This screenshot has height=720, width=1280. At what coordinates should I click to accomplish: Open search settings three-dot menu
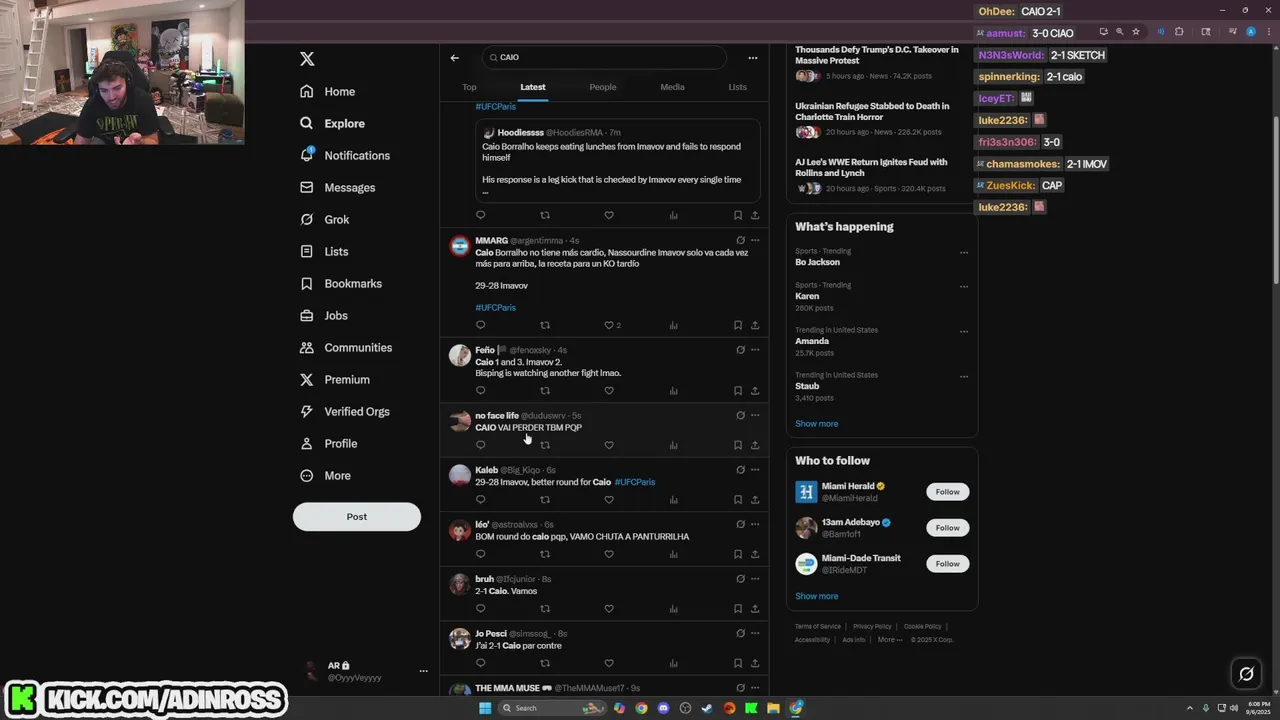tap(753, 58)
